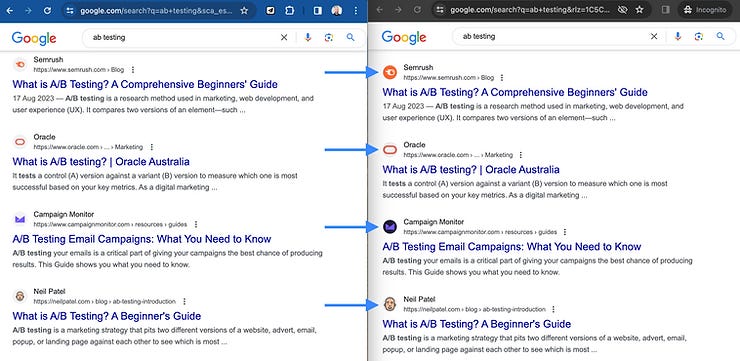740x361 pixels.
Task: Click neilpatel.com URL breadcrumb in left window
Action: pos(104,301)
